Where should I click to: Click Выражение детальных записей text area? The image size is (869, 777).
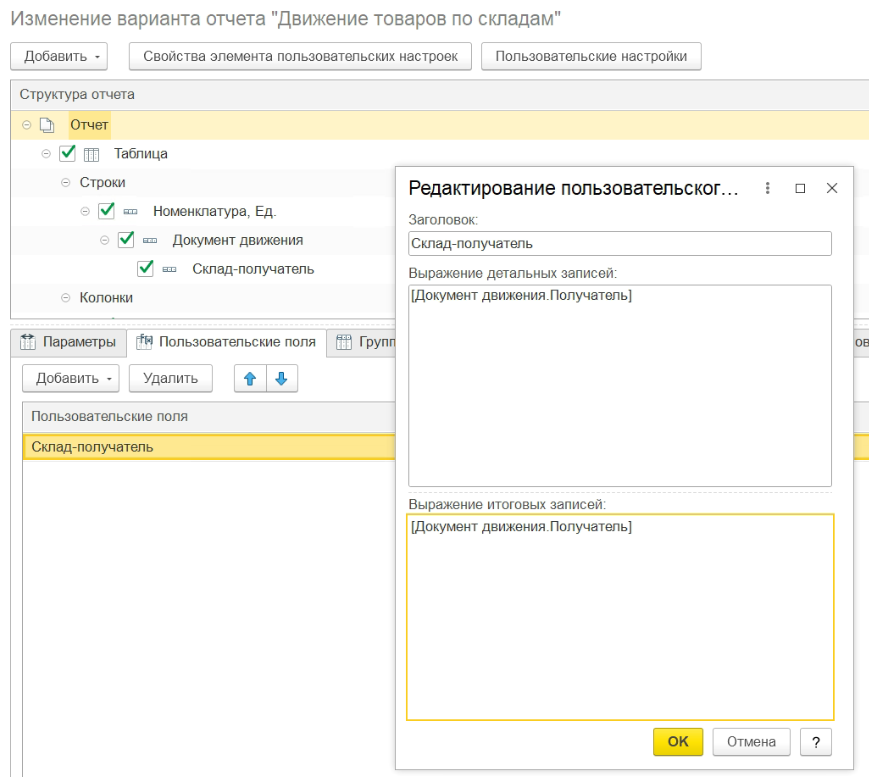(x=620, y=386)
